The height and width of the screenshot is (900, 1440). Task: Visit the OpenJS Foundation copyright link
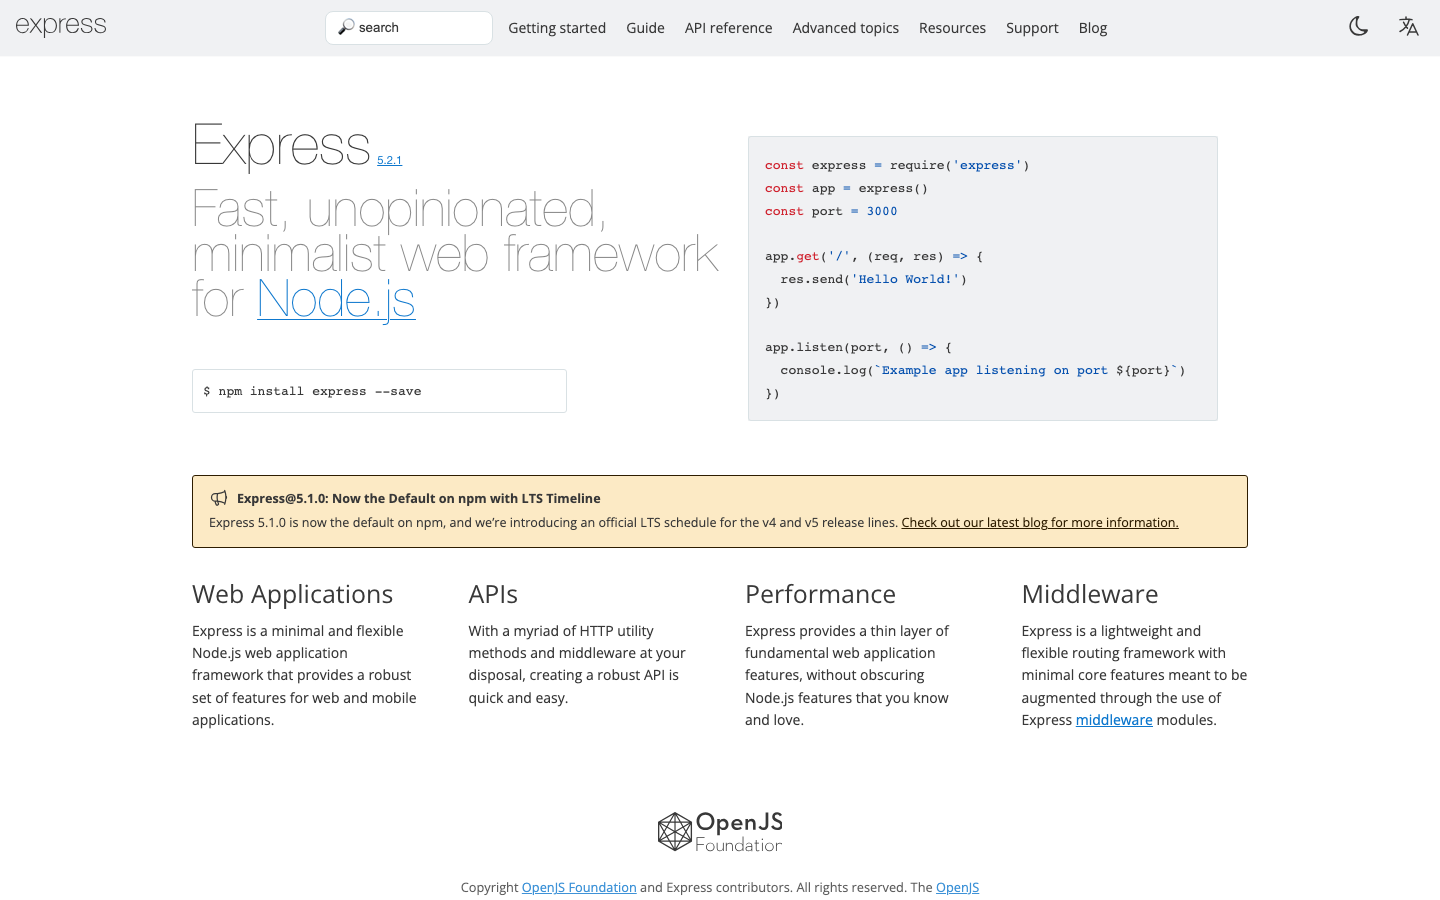579,887
